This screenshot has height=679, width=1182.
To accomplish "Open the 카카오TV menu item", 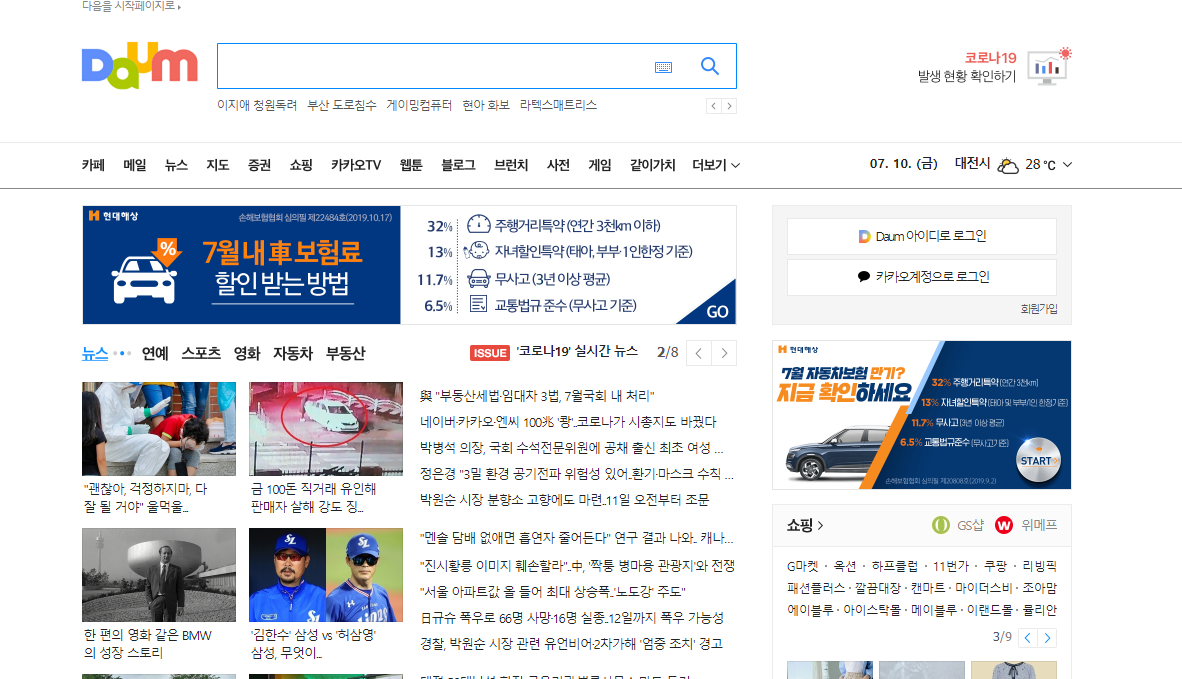I will coord(356,165).
